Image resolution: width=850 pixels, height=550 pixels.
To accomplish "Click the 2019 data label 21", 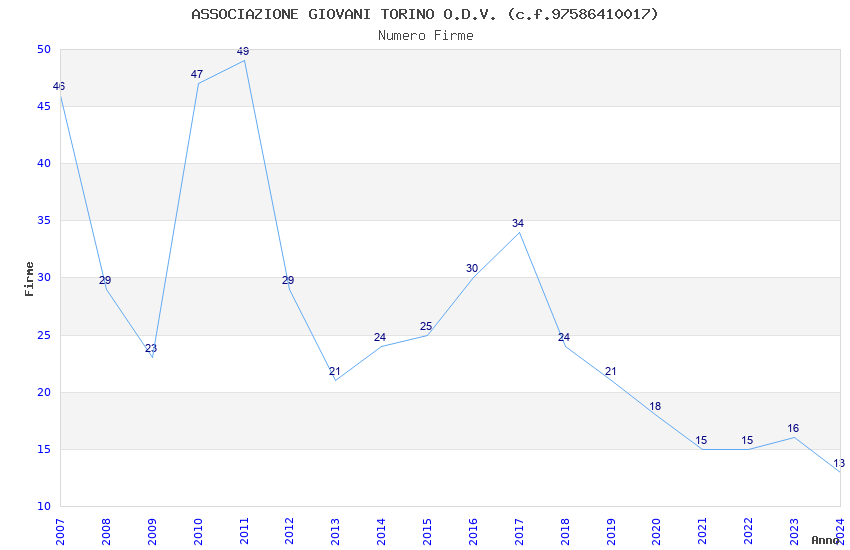I will click(x=610, y=372).
